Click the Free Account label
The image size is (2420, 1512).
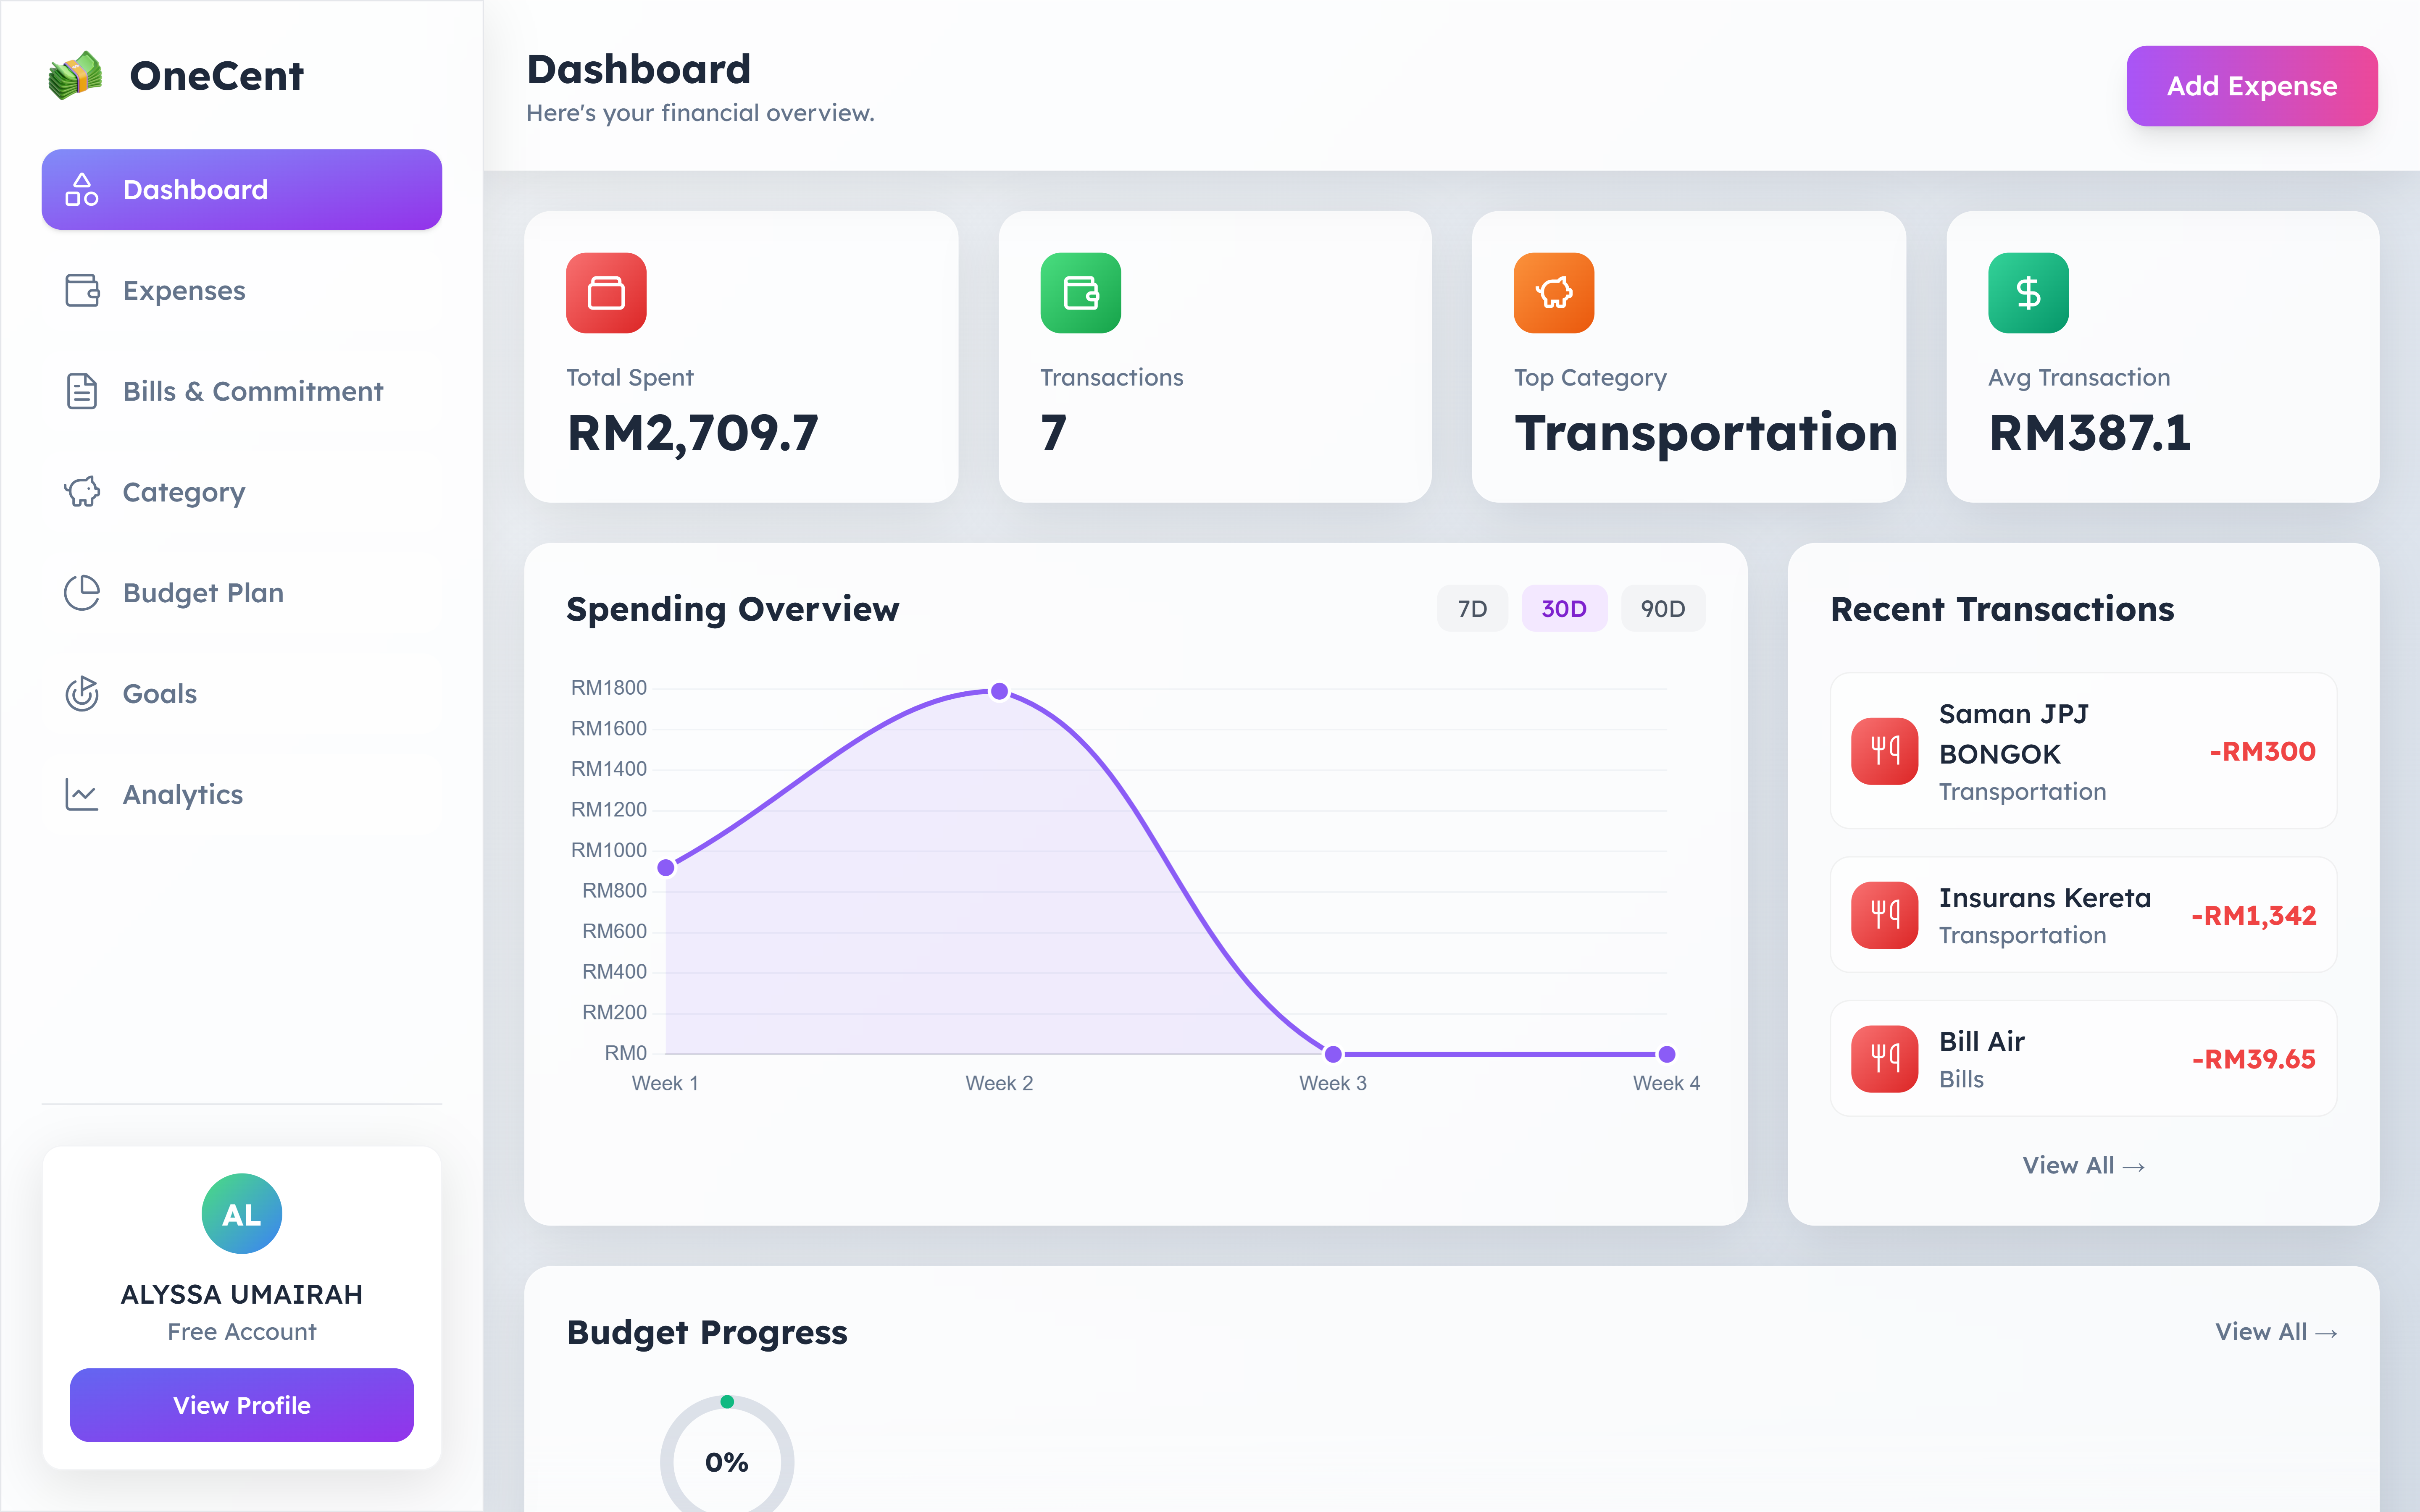(242, 1332)
